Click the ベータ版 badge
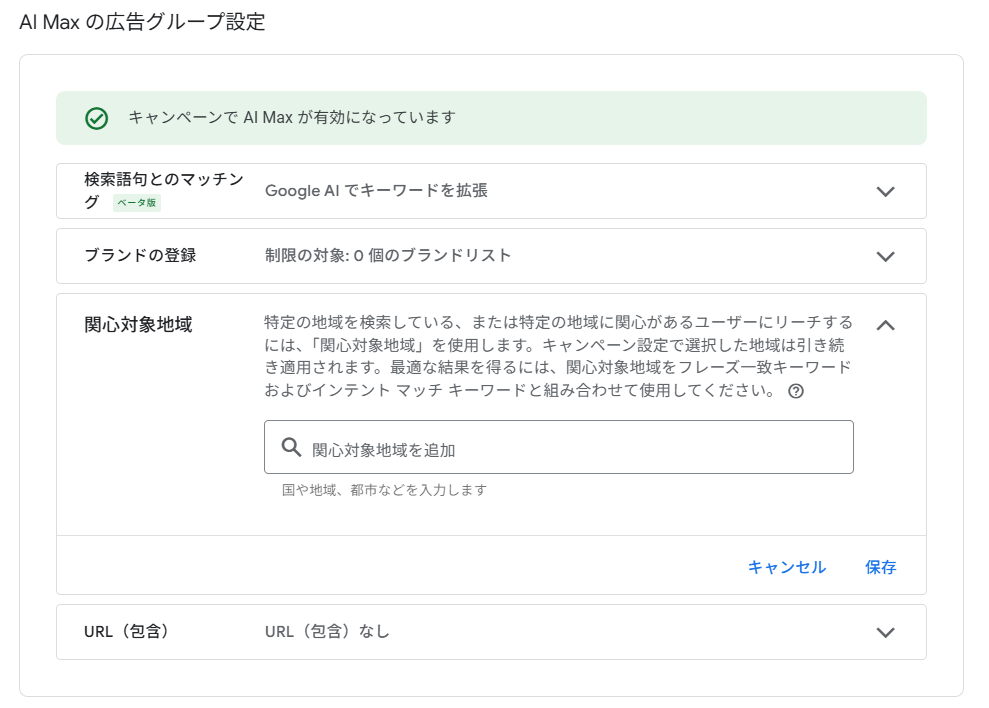 point(137,203)
